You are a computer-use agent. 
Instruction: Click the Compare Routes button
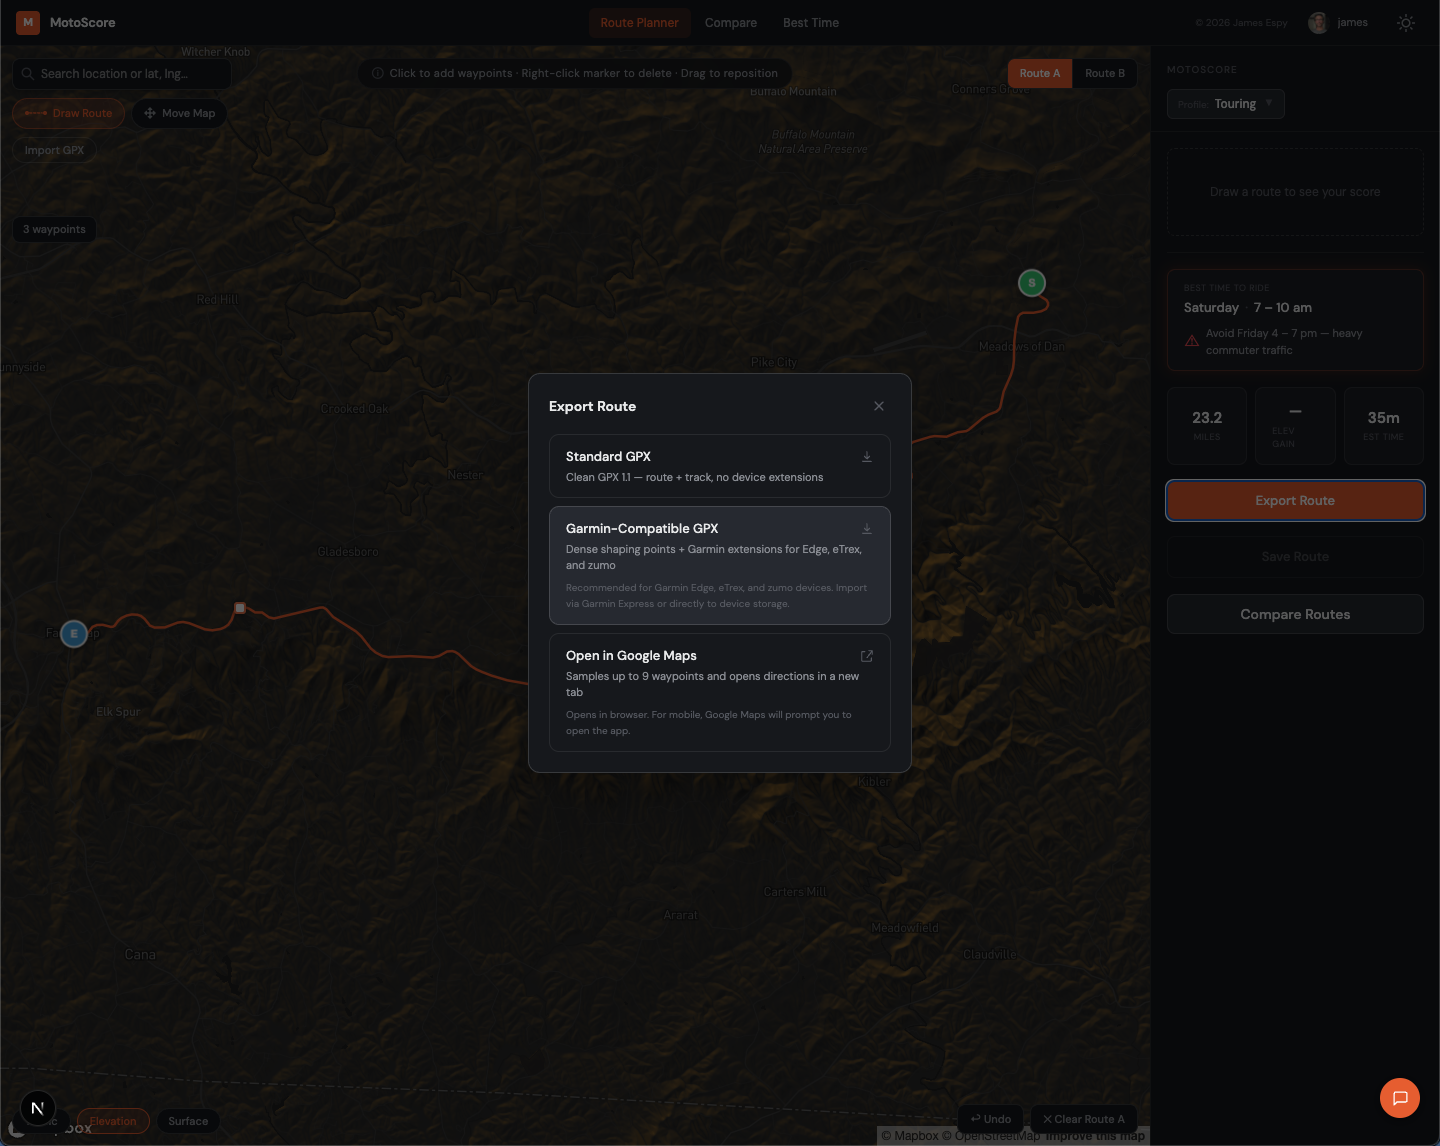point(1294,614)
